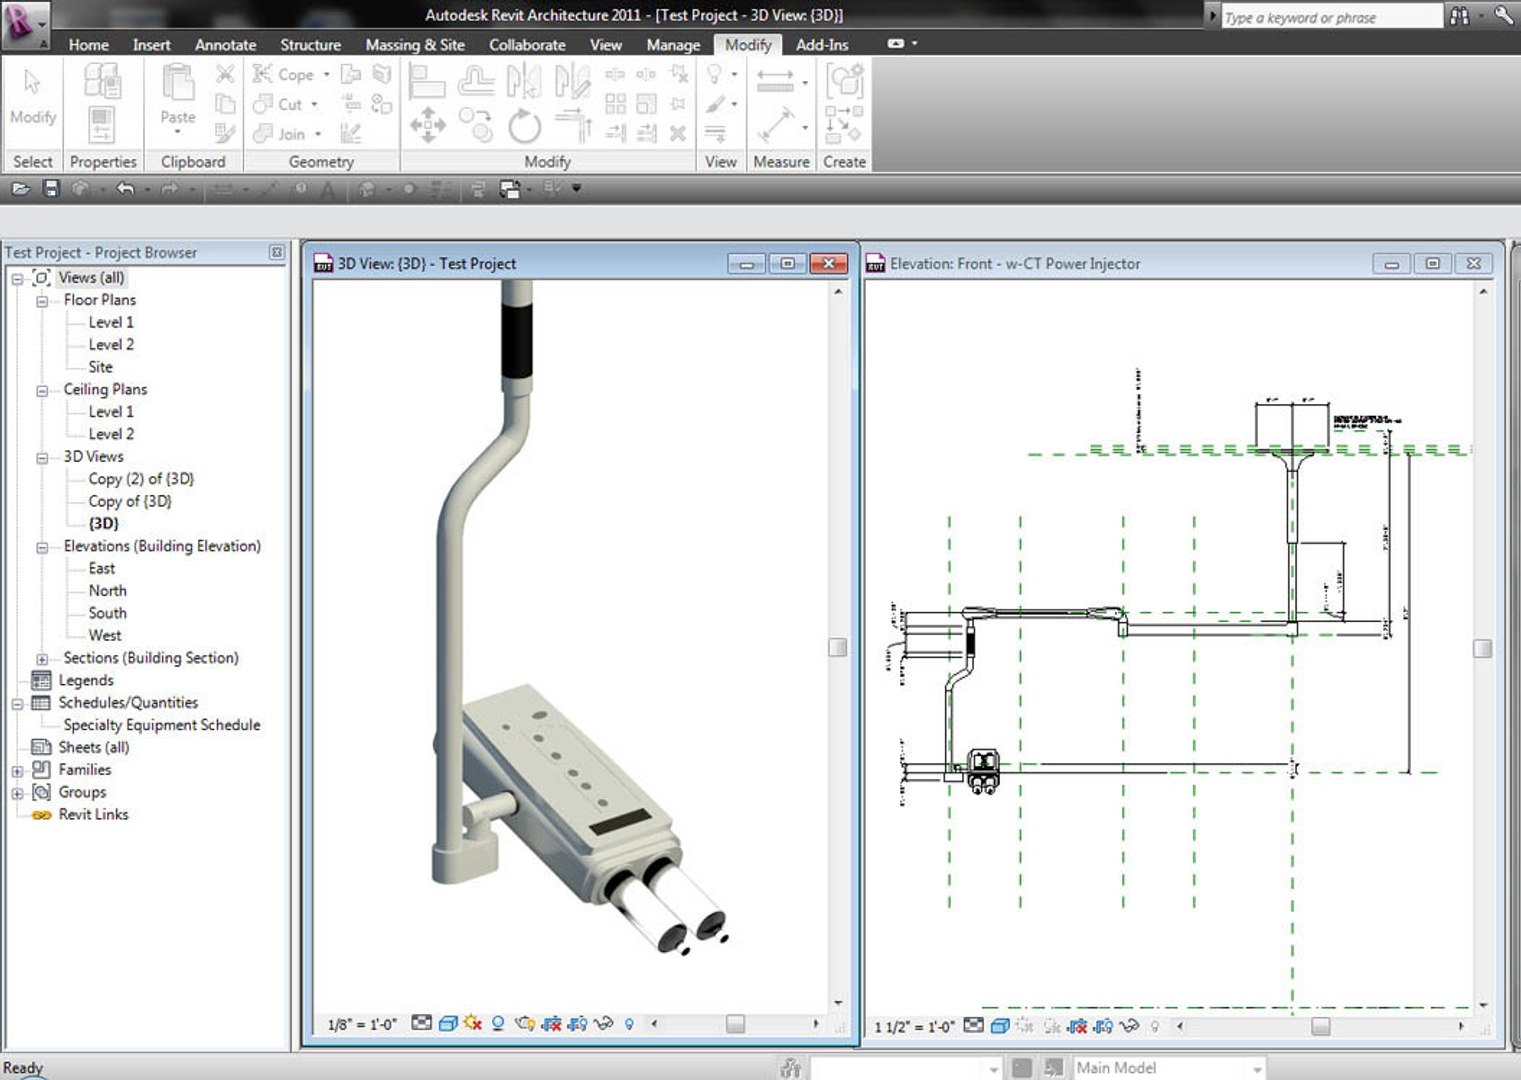This screenshot has width=1521, height=1080.
Task: Click the Undo arrow in quick access toolbar
Action: [124, 188]
